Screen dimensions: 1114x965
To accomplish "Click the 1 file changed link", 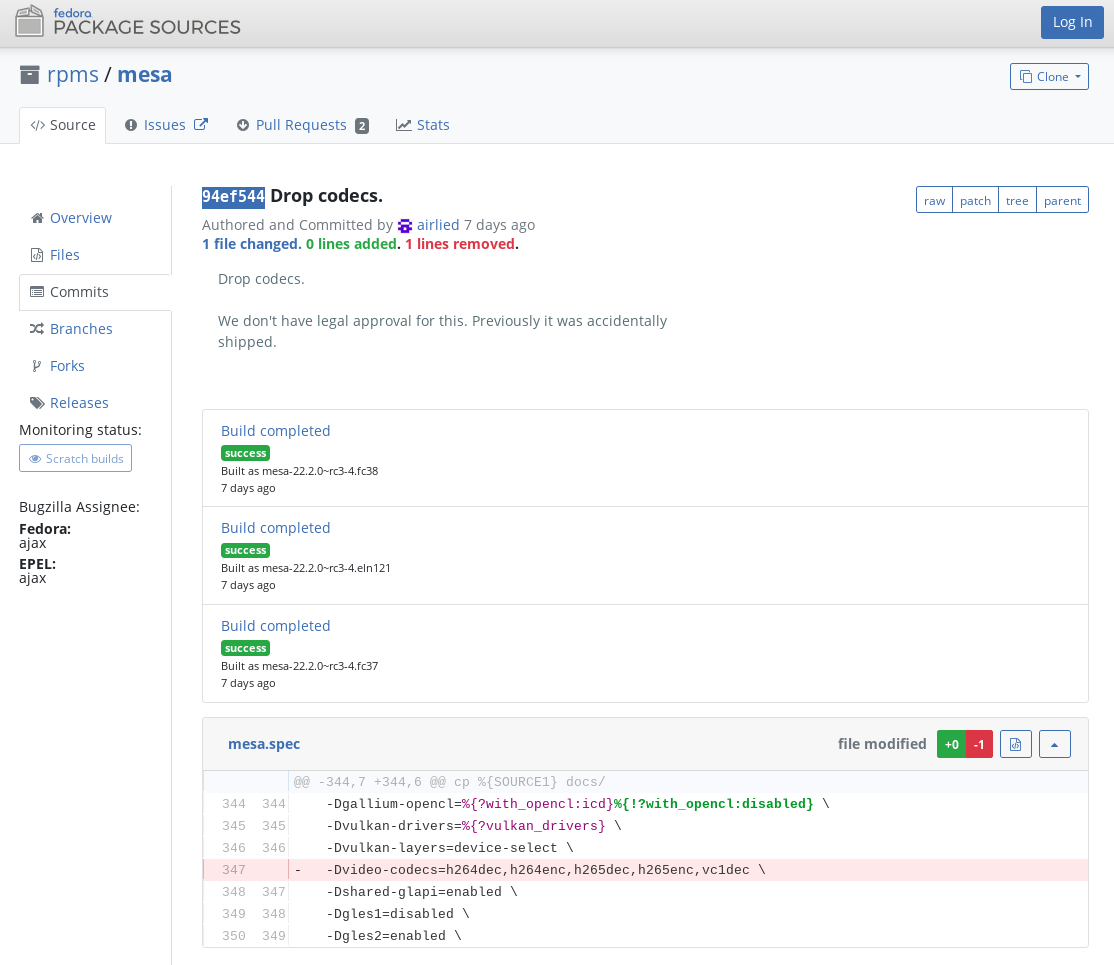I will [252, 244].
